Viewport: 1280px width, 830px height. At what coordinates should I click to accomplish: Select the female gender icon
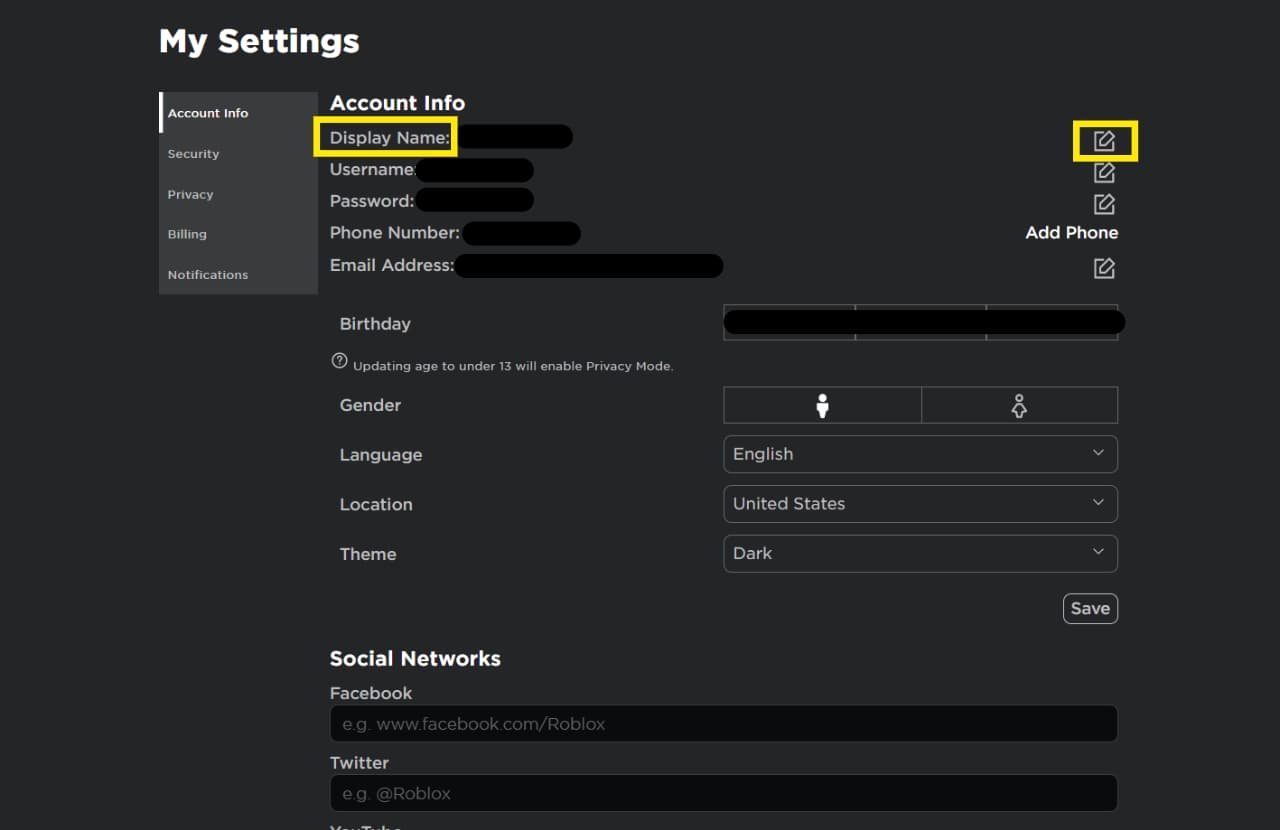pos(1019,405)
